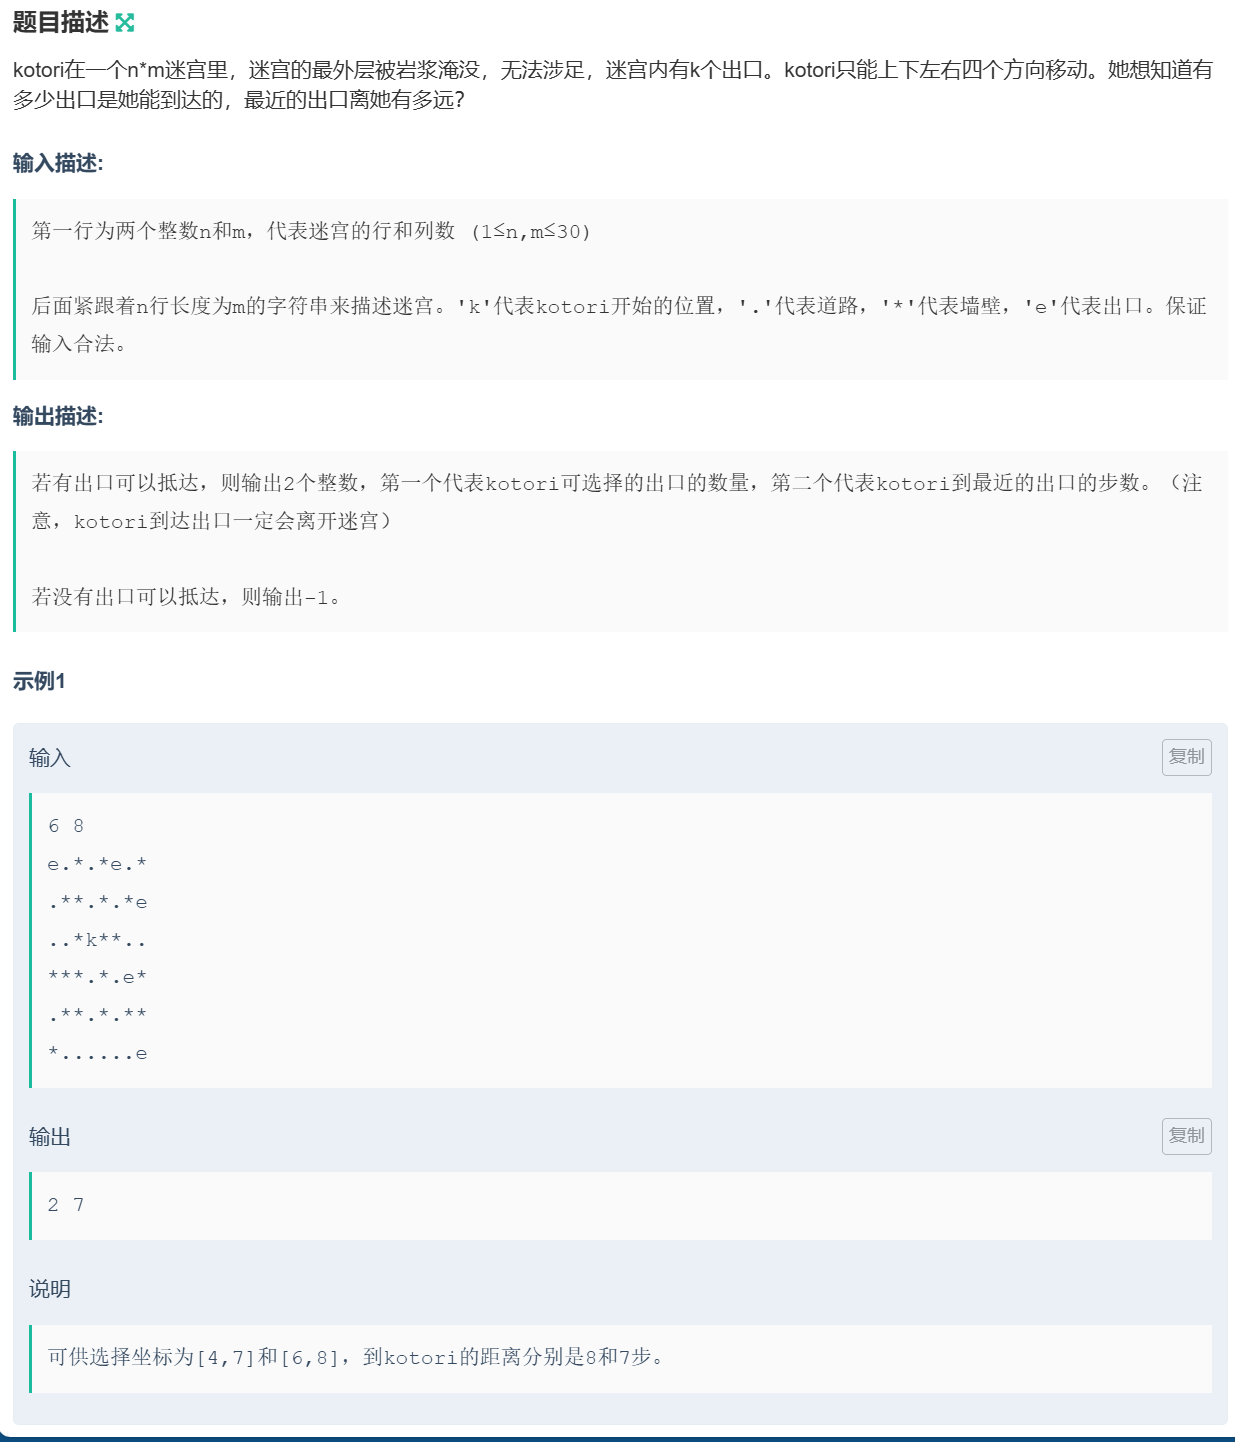Viewport: 1235px width, 1442px height.
Task: Click the 说明 label
Action: (x=50, y=1289)
